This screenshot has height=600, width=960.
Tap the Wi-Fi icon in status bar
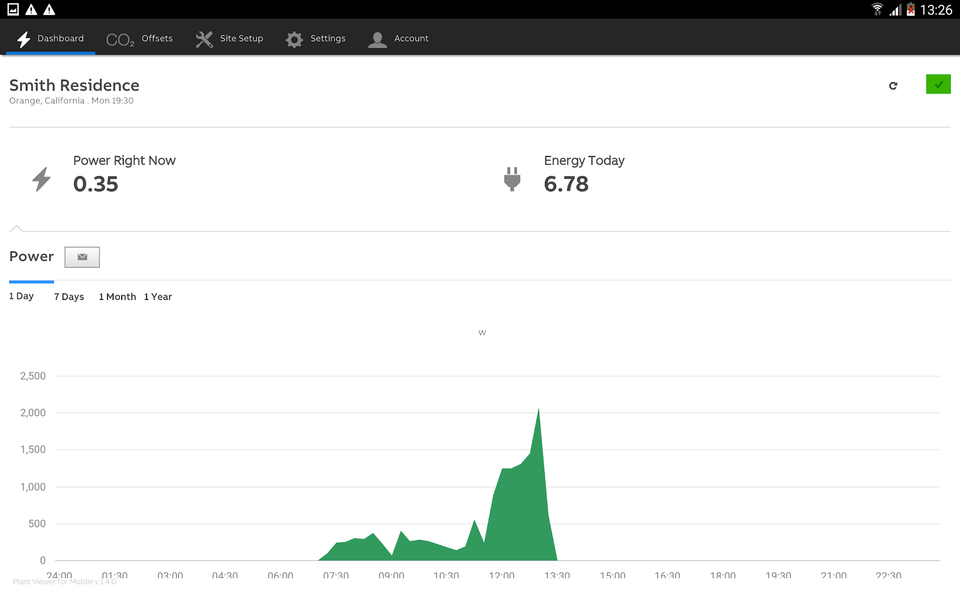[x=877, y=10]
